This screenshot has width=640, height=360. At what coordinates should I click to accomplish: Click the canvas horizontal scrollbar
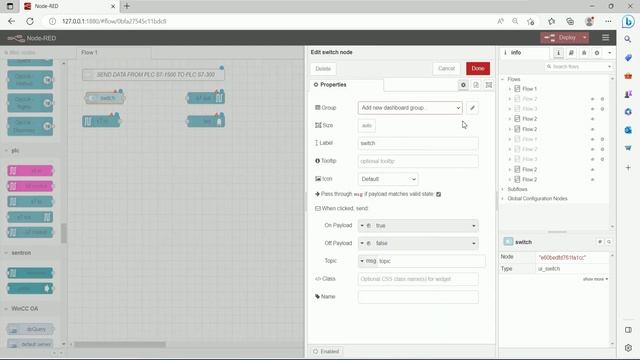120,344
